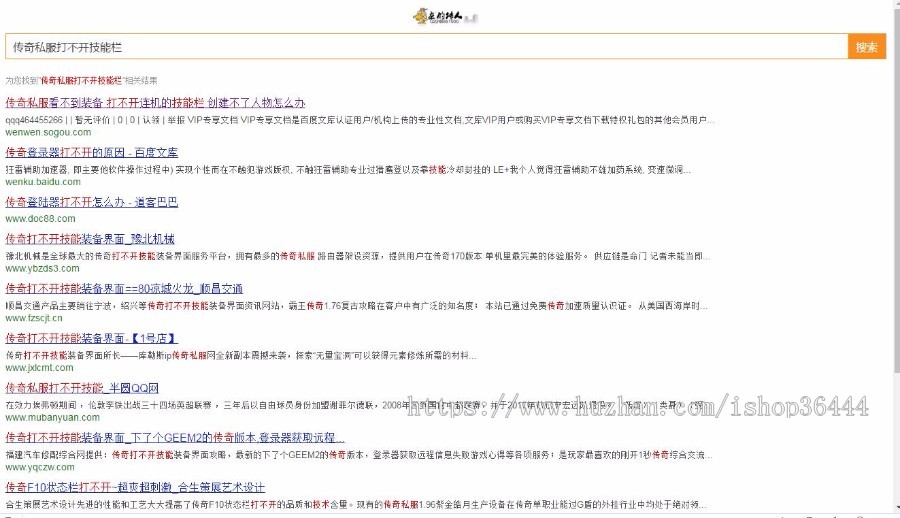
Task: Click the site logo at top center
Action: tap(445, 16)
